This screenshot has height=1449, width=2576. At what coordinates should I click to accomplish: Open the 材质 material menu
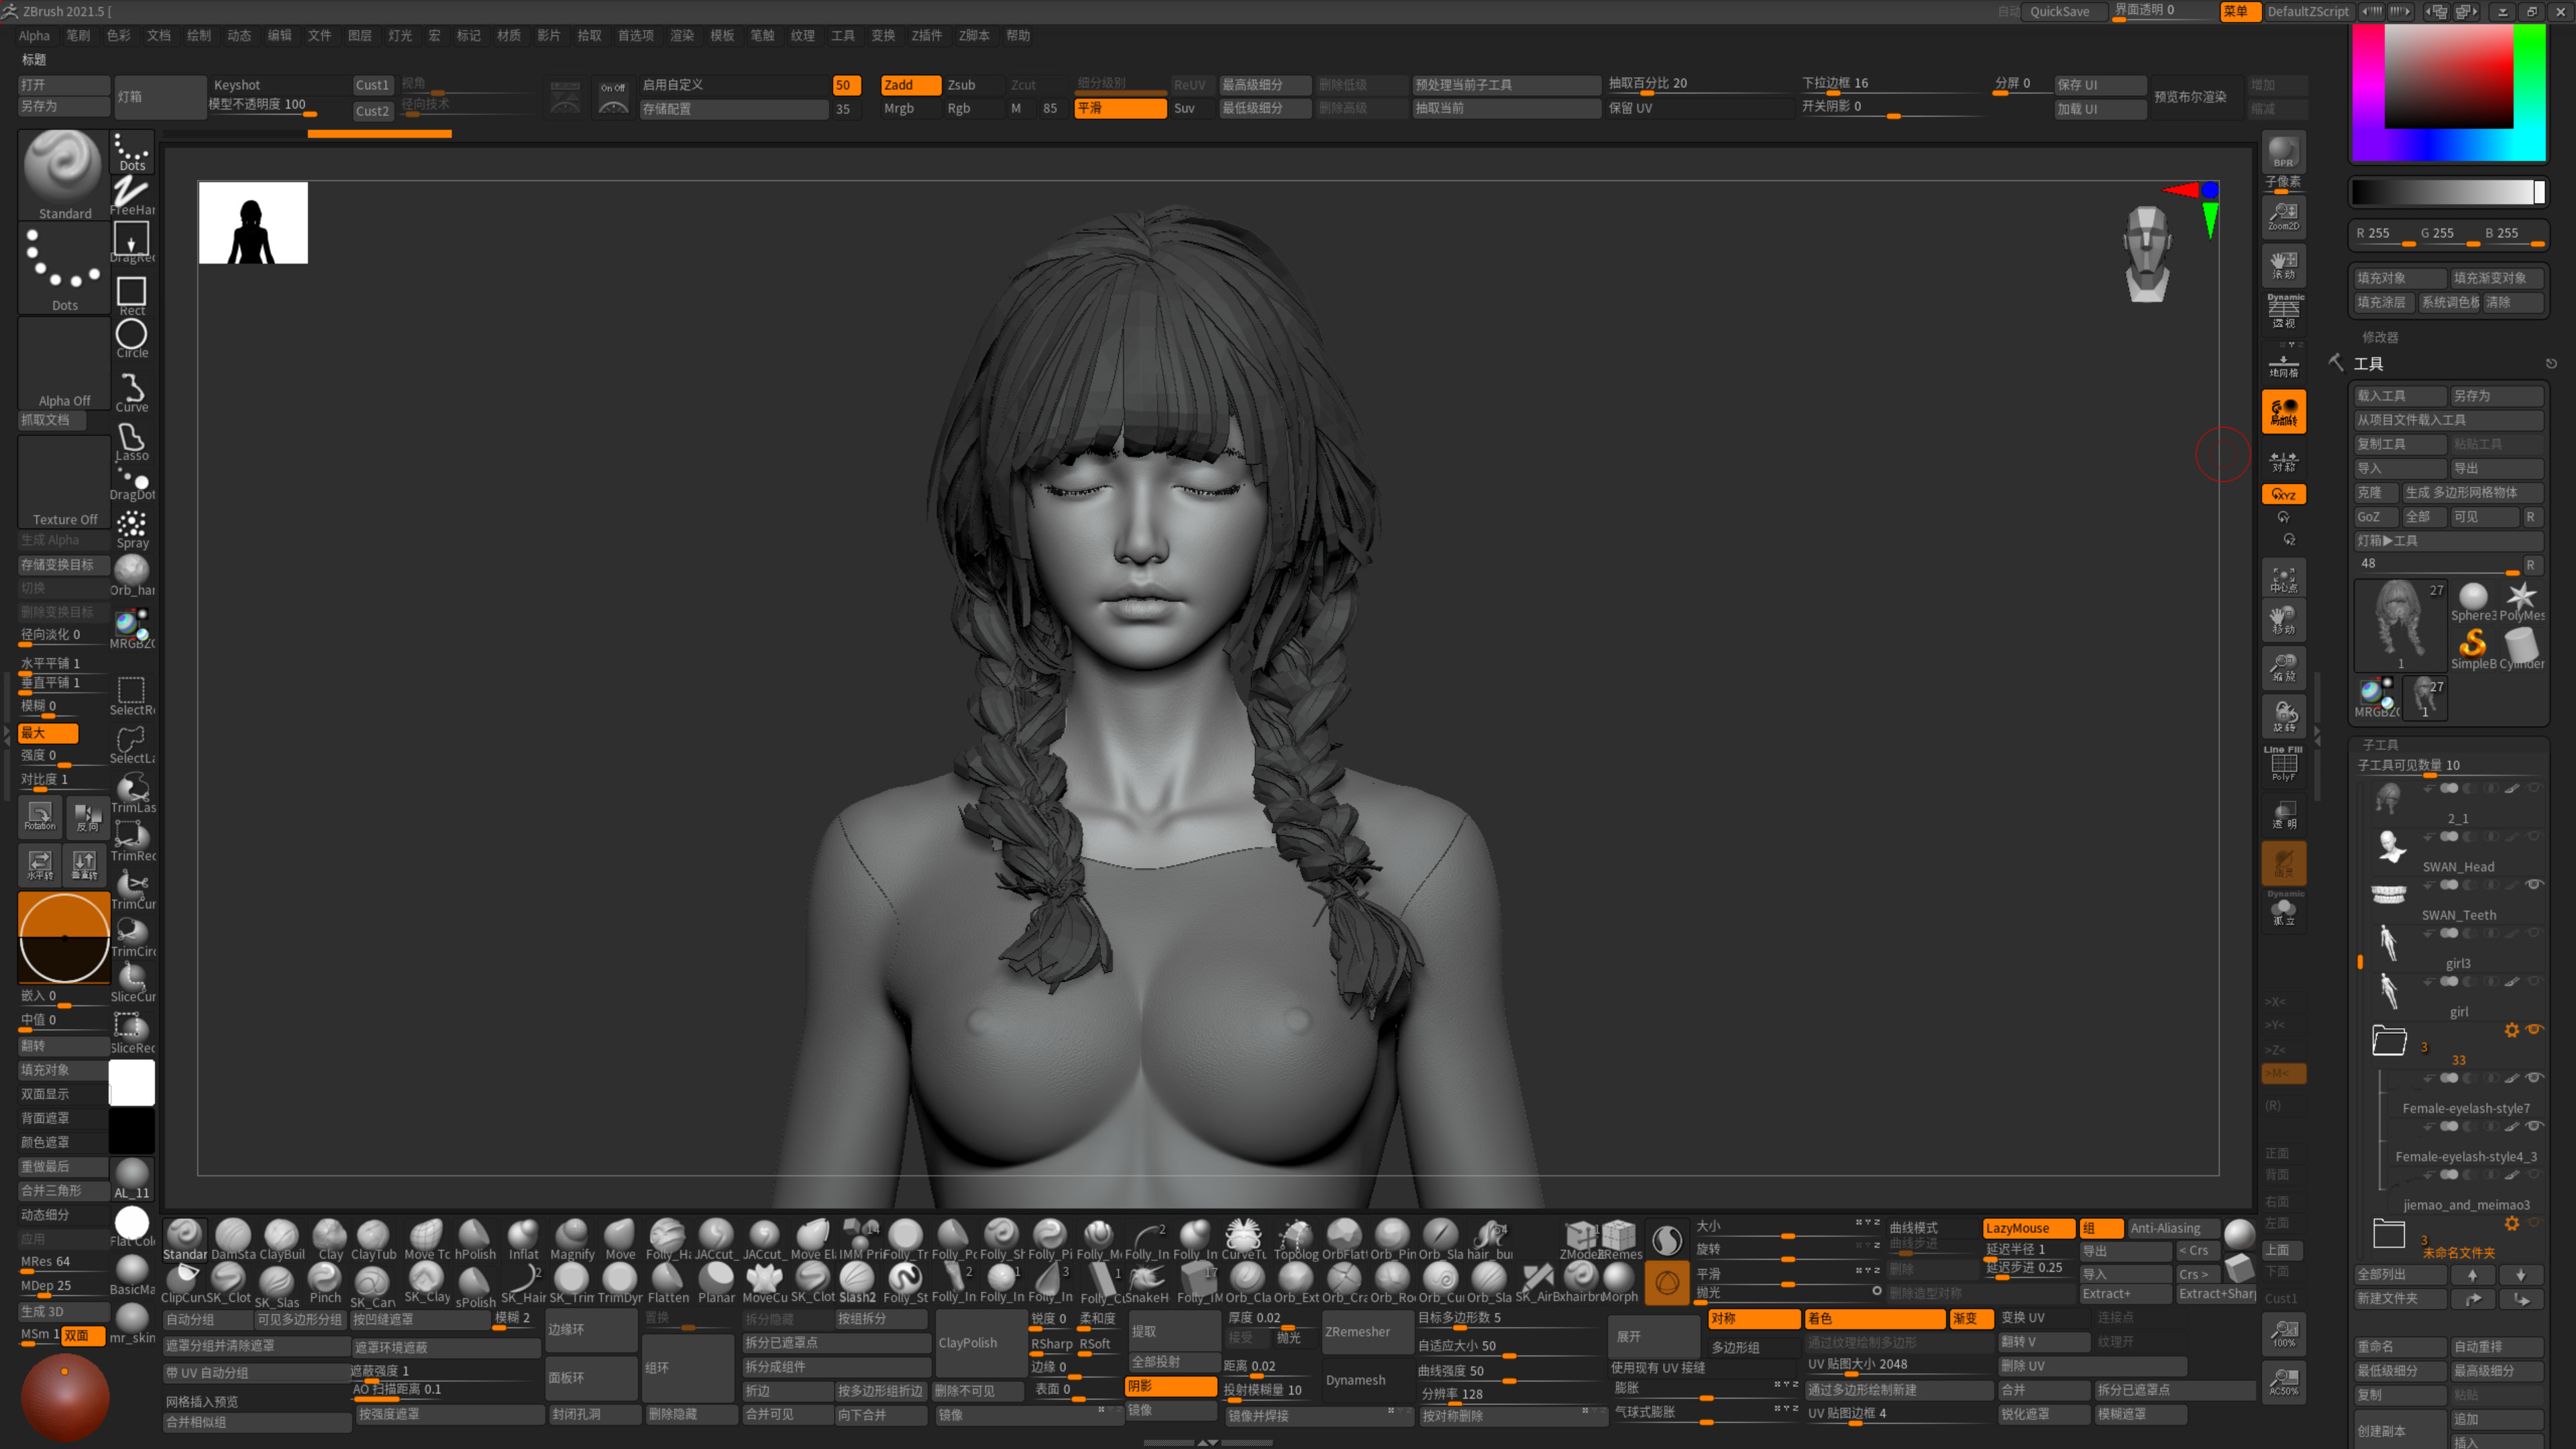coord(509,35)
